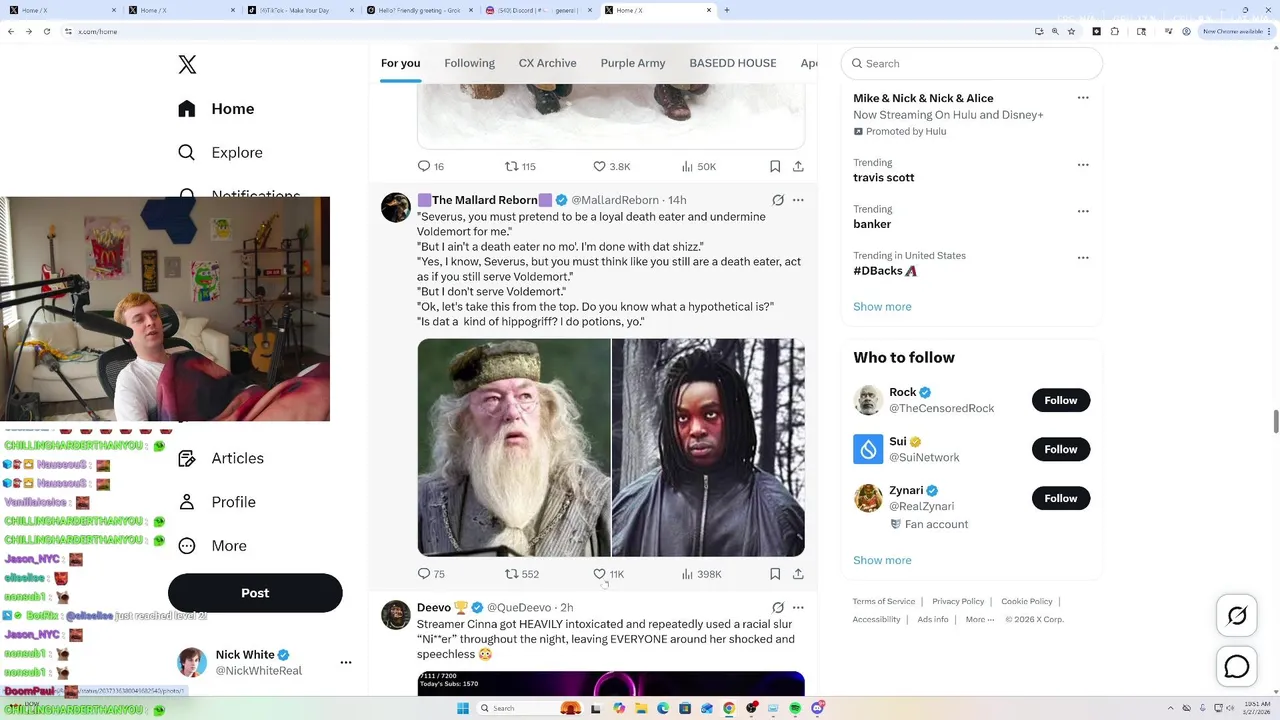The image size is (1280, 720).
Task: Open options for the Hulu promoted trend
Action: point(1082,98)
